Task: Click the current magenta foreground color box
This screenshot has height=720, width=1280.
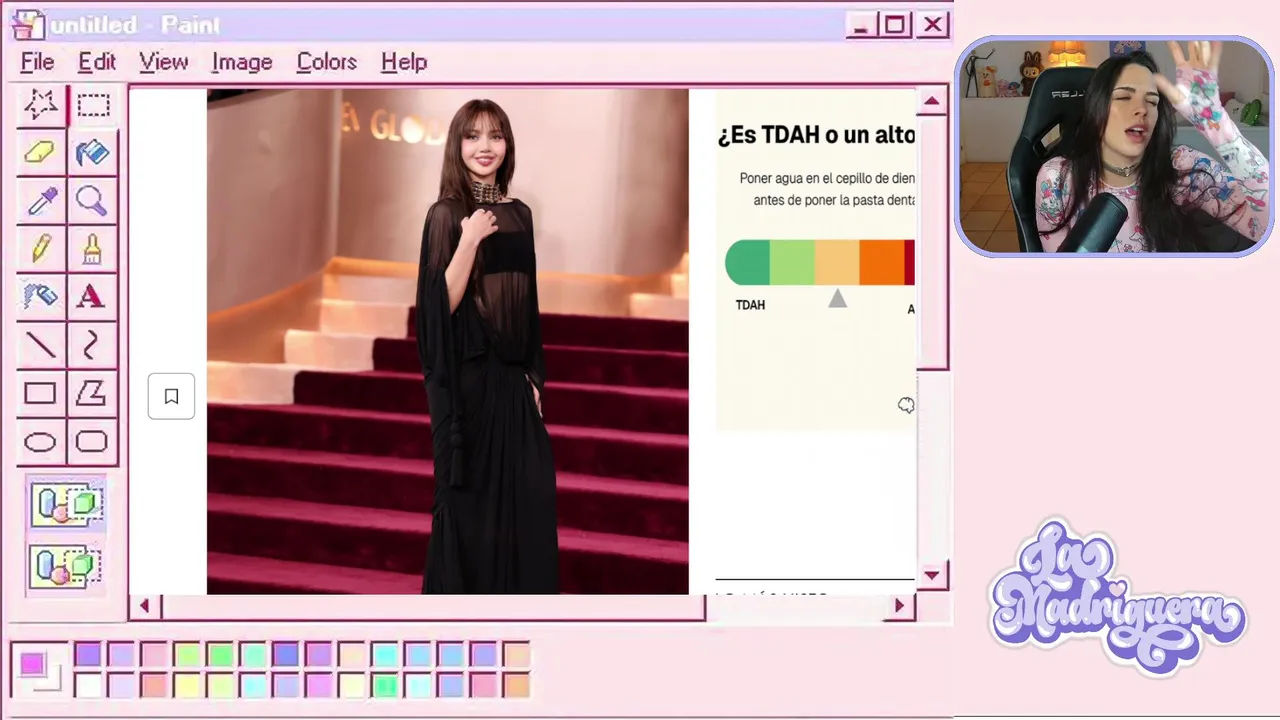Action: coord(32,664)
